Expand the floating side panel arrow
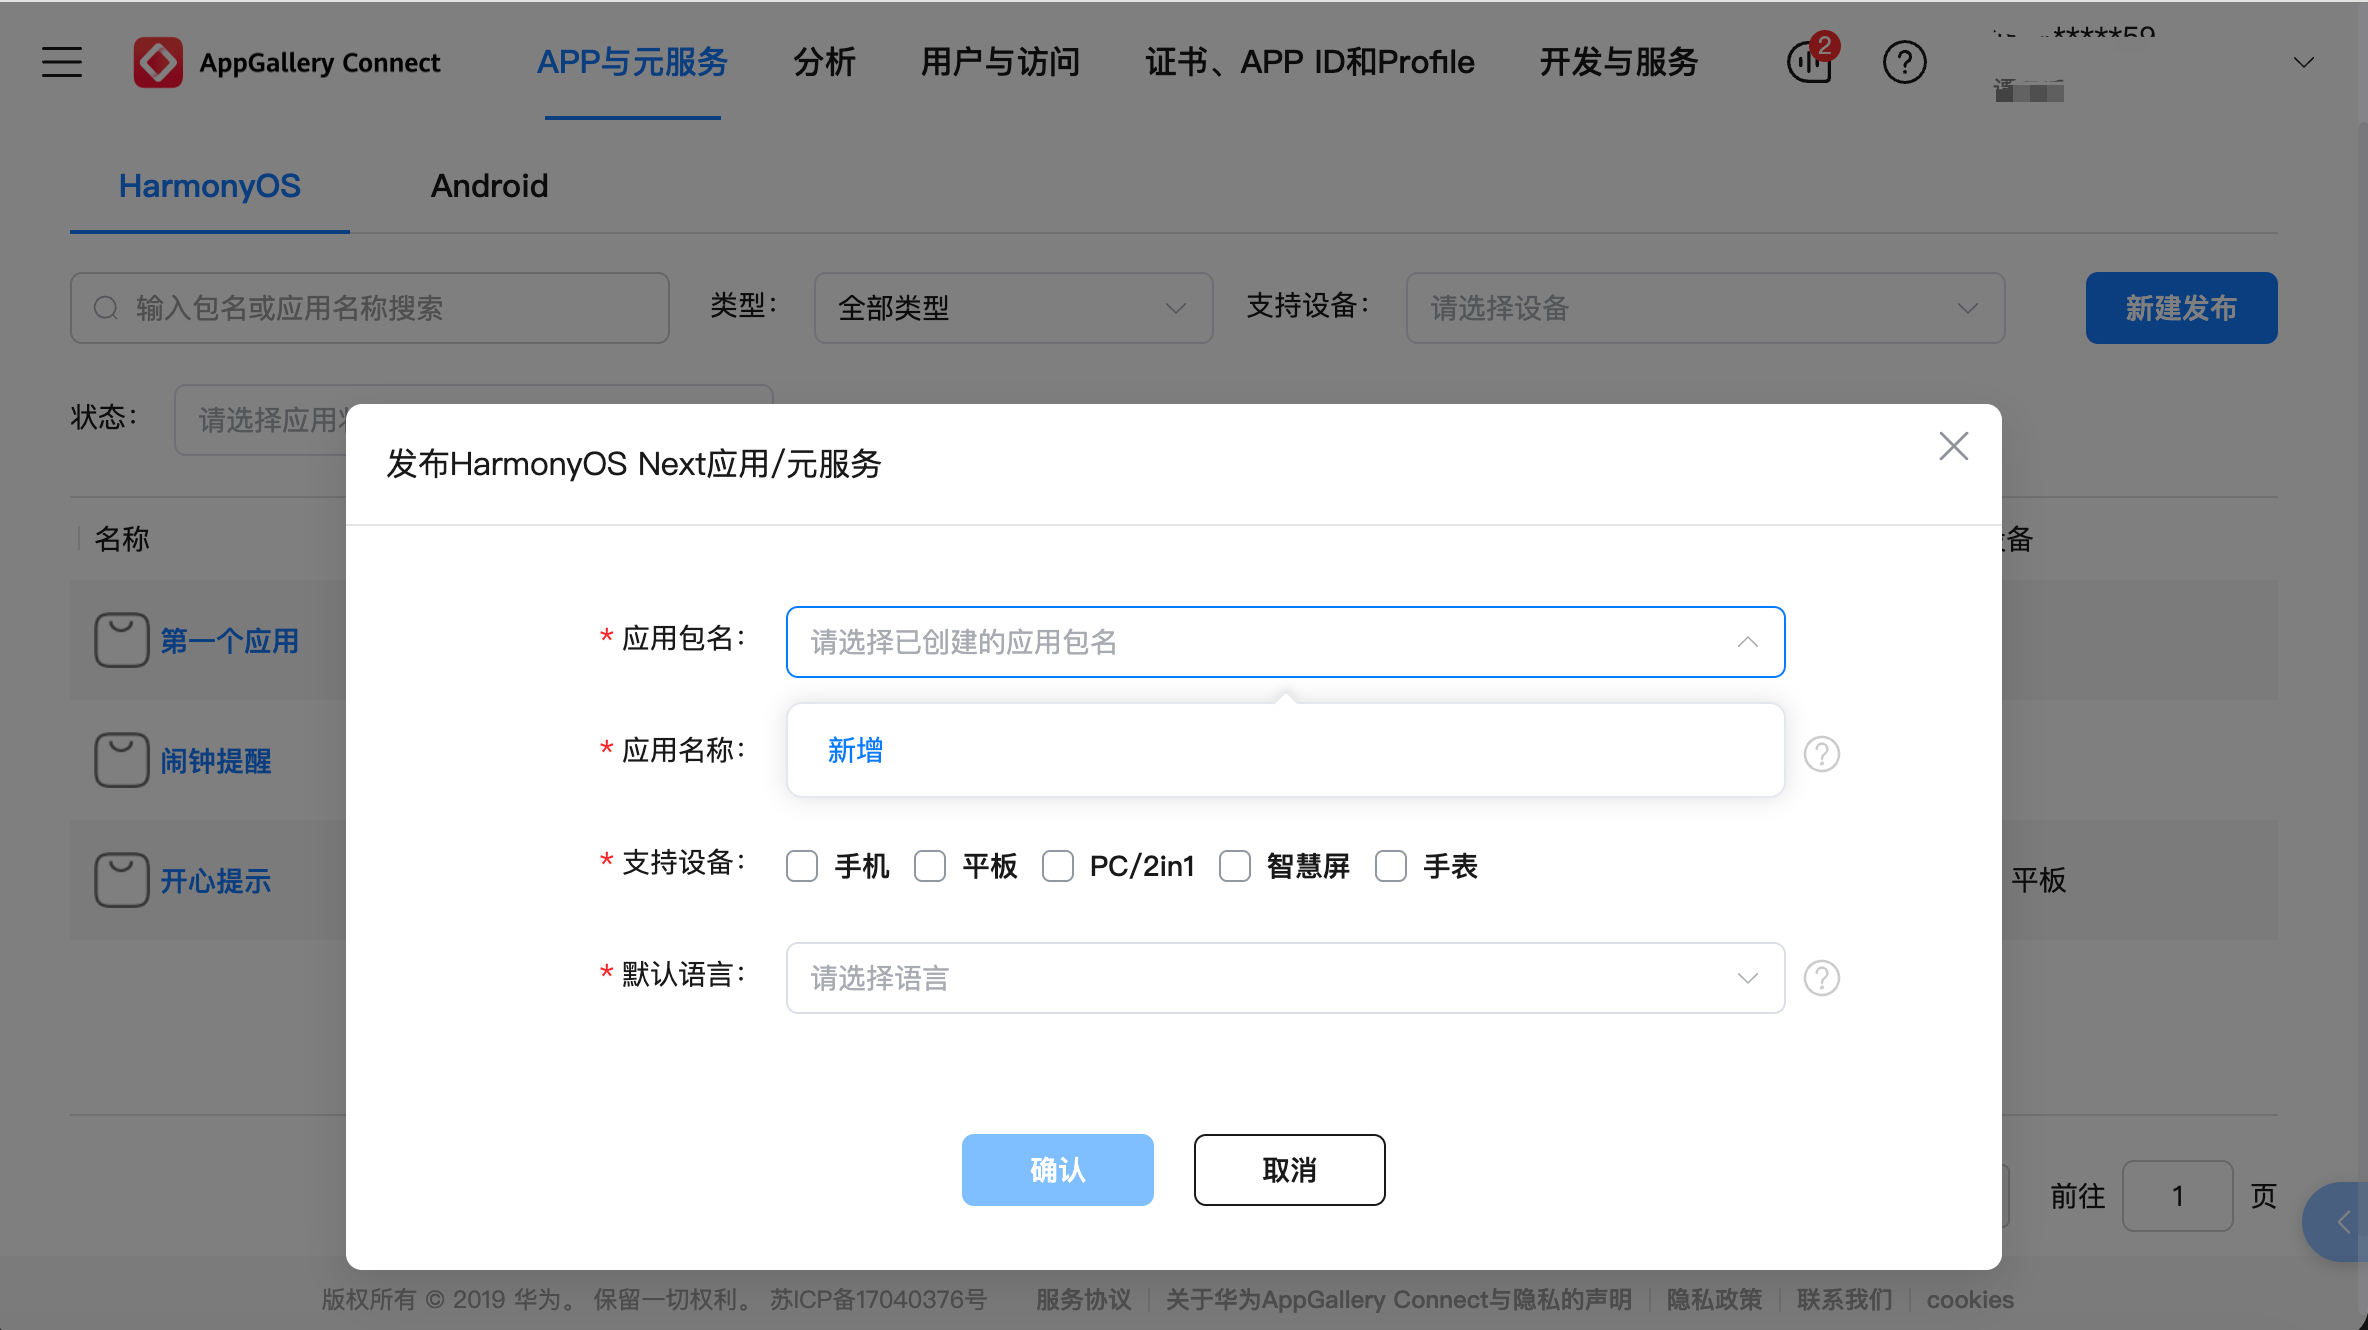Viewport: 2368px width, 1330px height. tap(2342, 1221)
